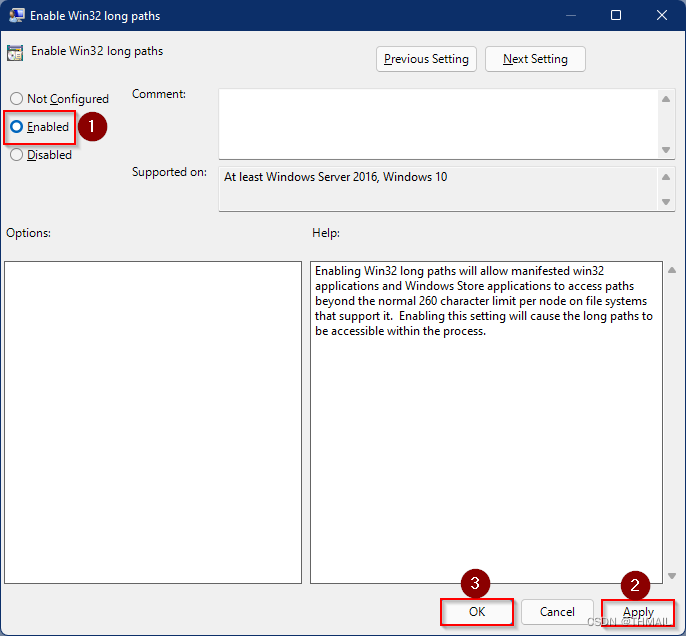Go to Previous Setting
686x636 pixels.
click(426, 59)
